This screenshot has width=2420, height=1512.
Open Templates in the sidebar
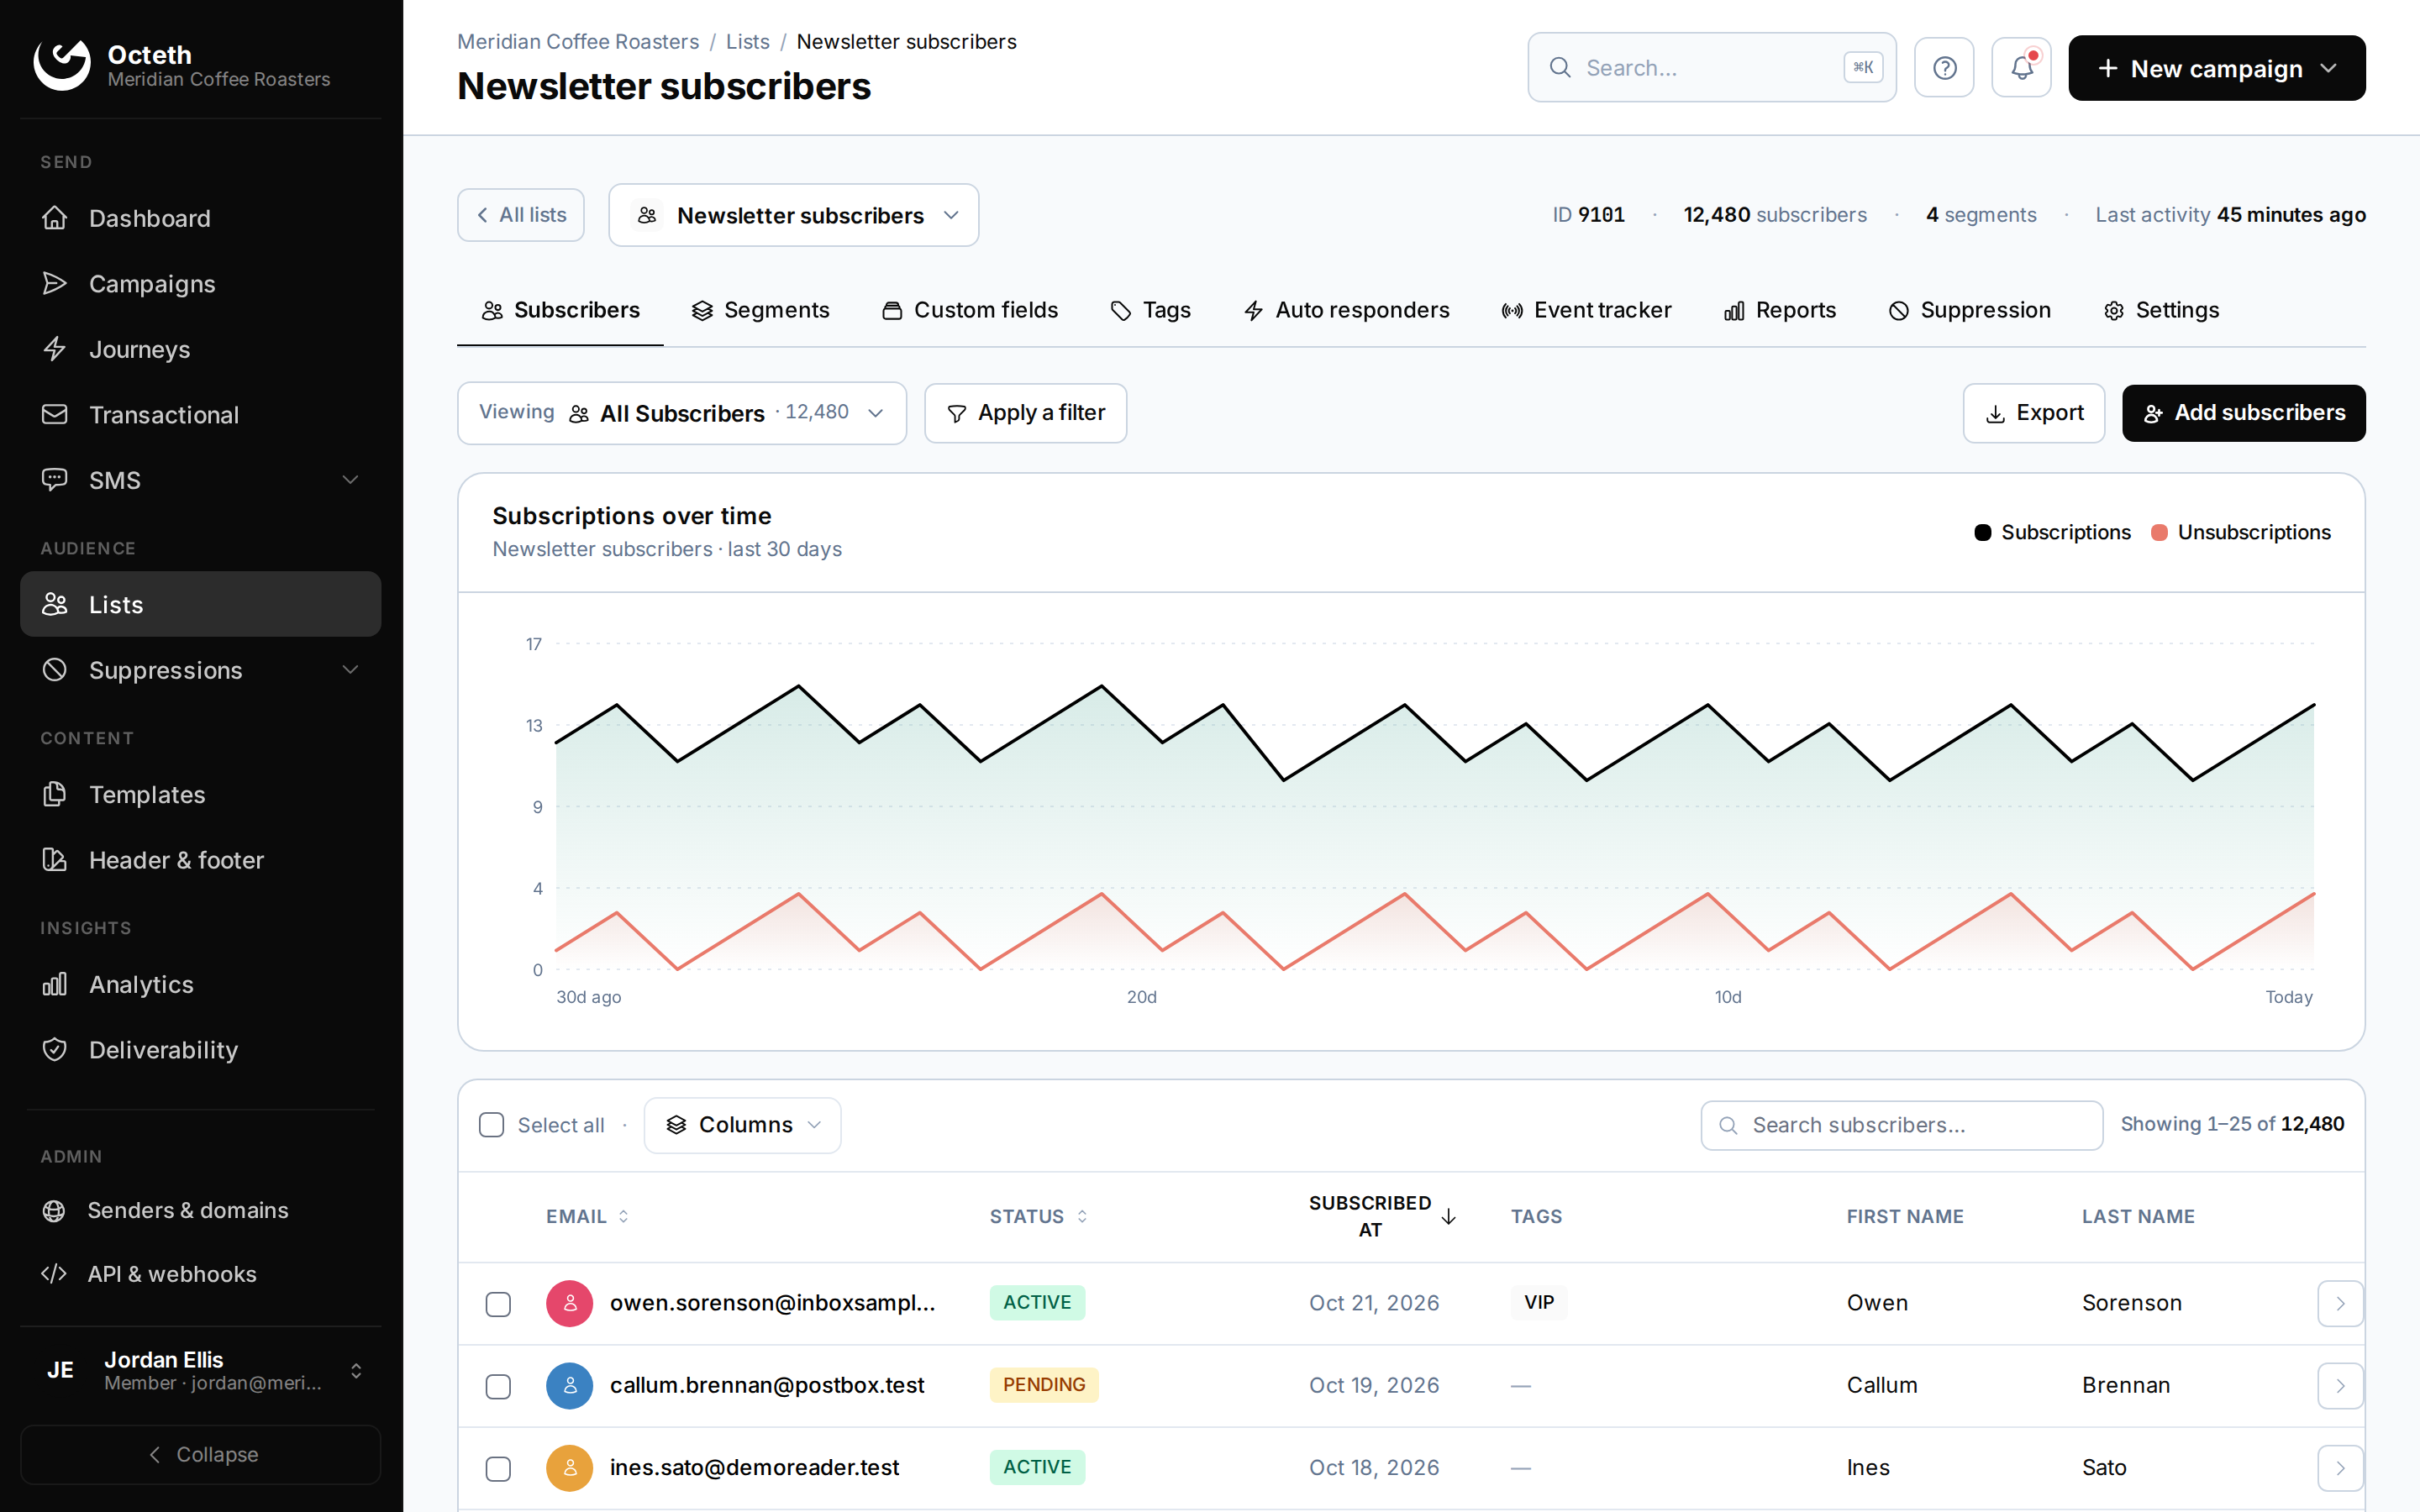coord(200,795)
